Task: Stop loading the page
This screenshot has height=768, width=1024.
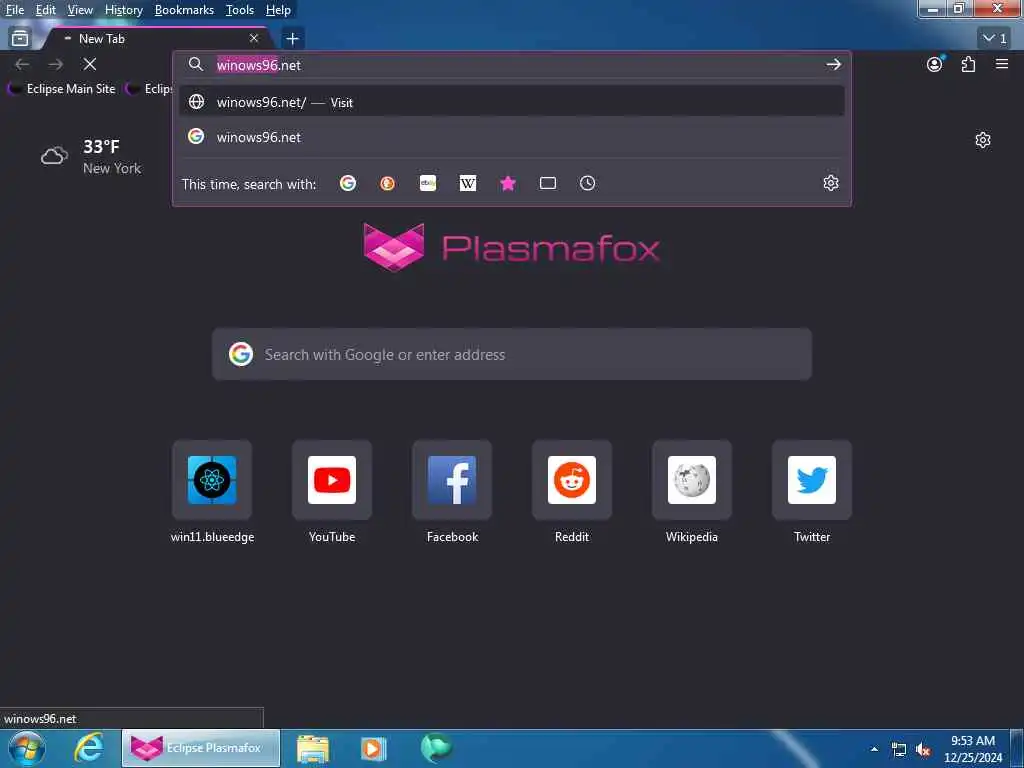Action: point(90,64)
